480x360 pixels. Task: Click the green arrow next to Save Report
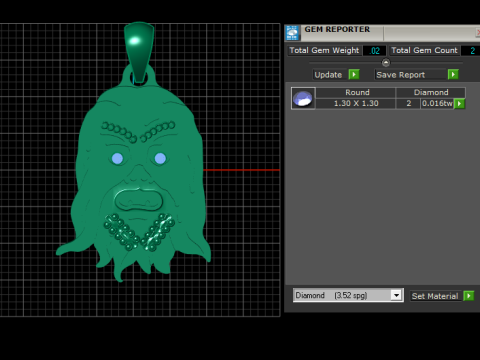[x=453, y=74]
